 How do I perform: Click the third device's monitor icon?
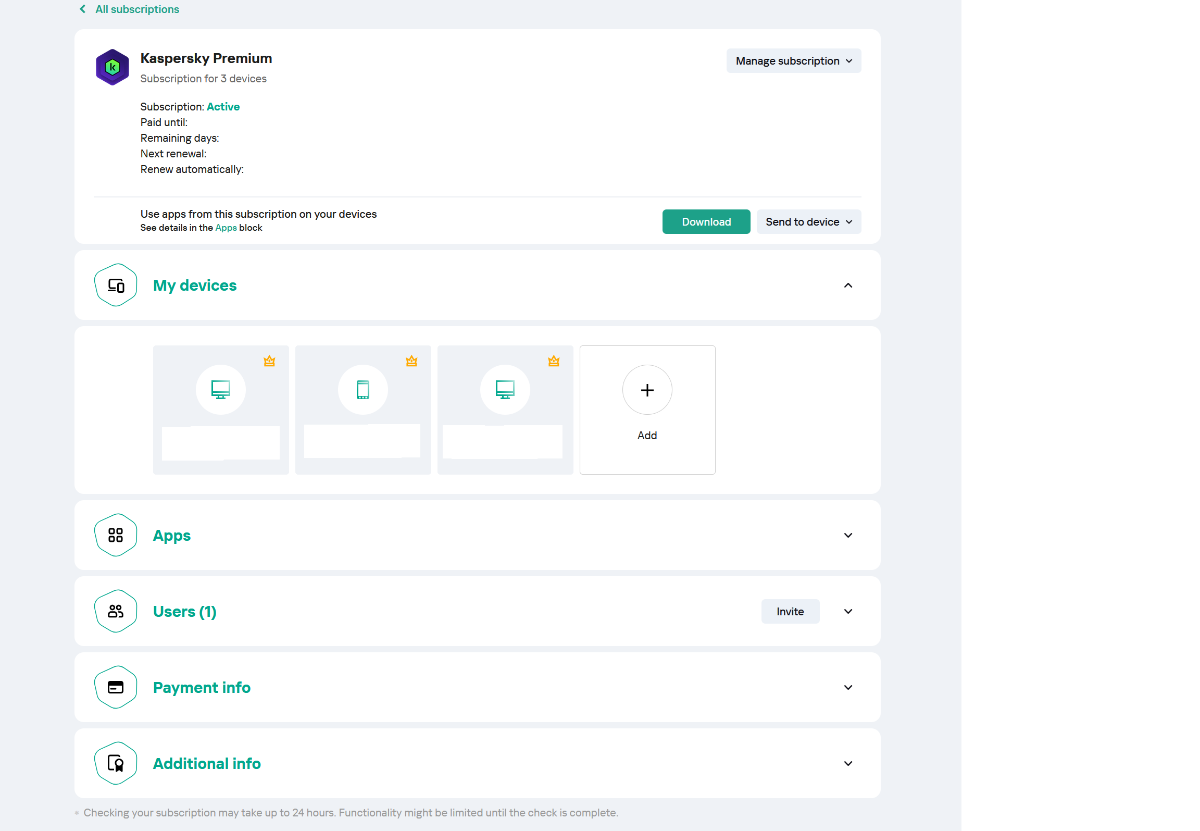(505, 389)
